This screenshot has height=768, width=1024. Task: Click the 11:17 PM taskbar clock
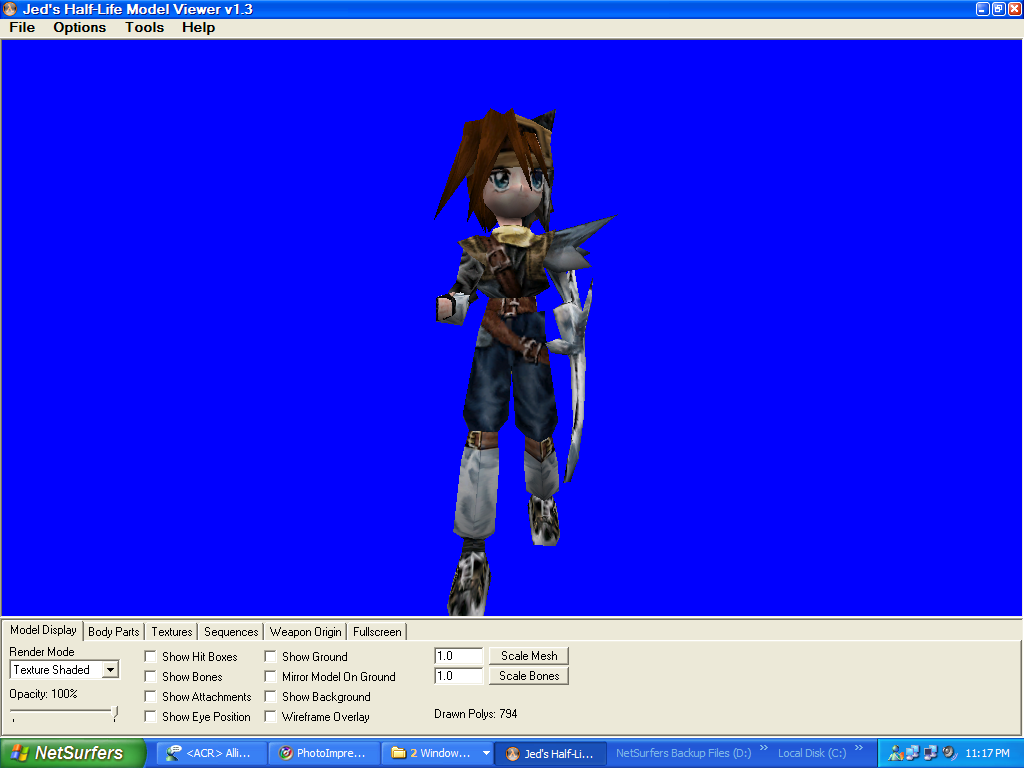point(987,753)
